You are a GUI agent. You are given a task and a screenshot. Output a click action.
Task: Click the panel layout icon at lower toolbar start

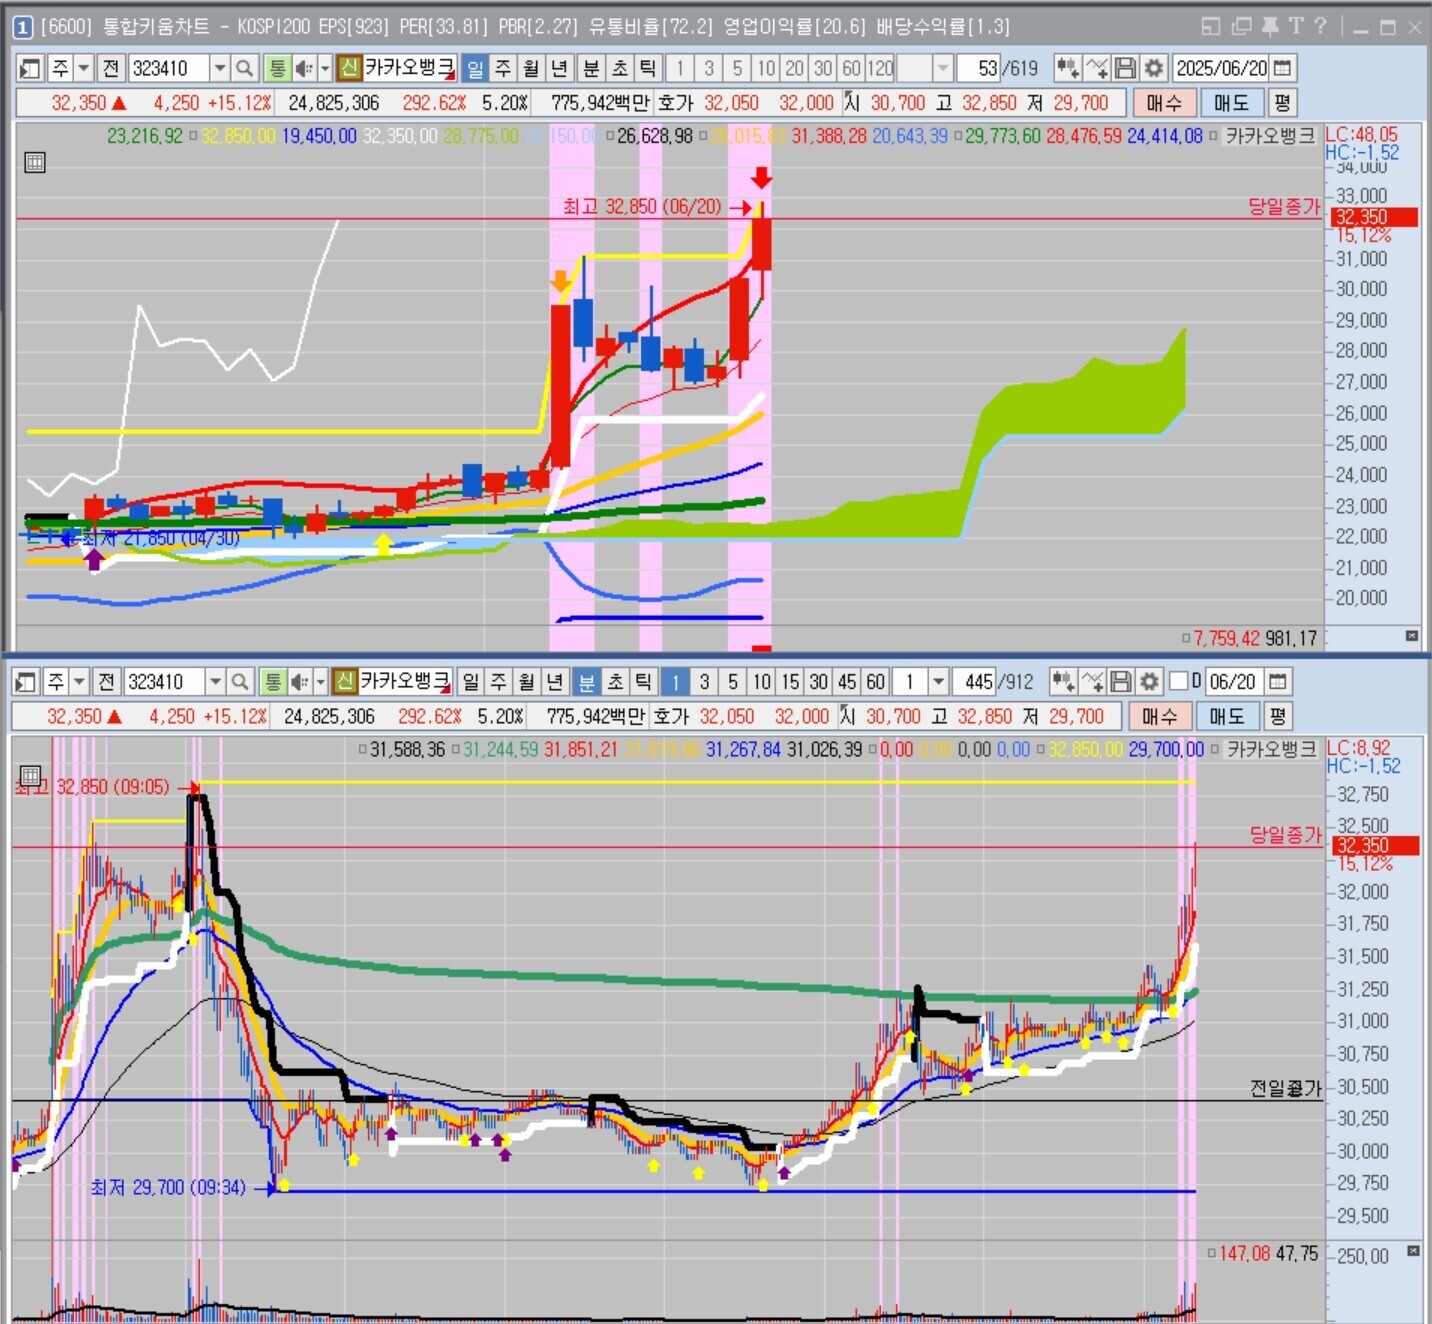pyautogui.click(x=26, y=682)
